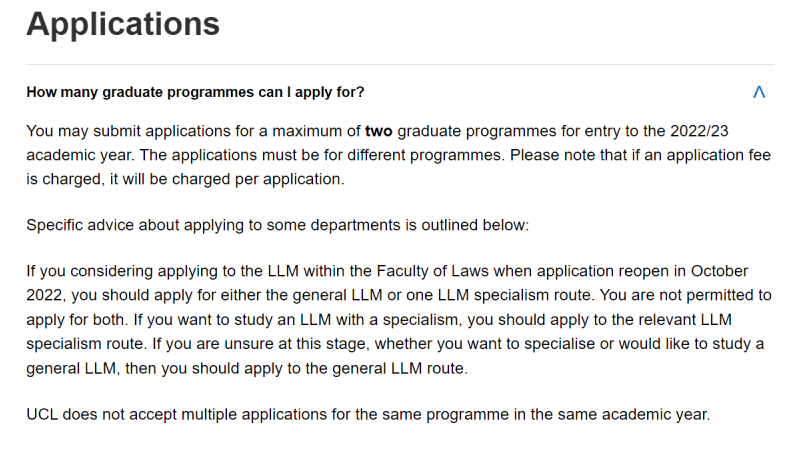The image size is (796, 456).
Task: Click the phrase "If you considering applying"
Action: tap(122, 271)
